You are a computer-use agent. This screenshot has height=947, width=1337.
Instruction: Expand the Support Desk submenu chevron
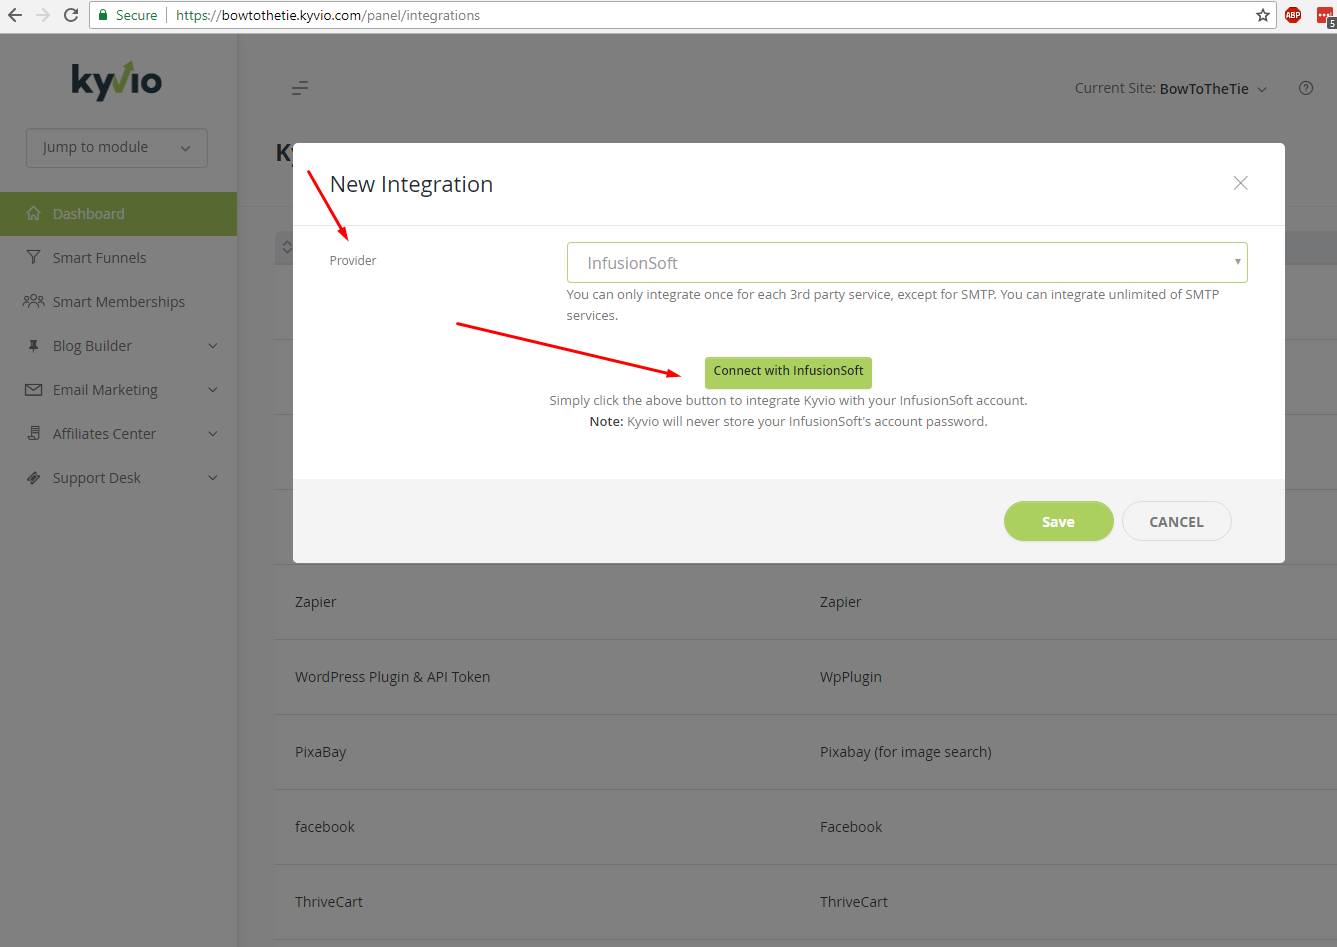pyautogui.click(x=213, y=477)
